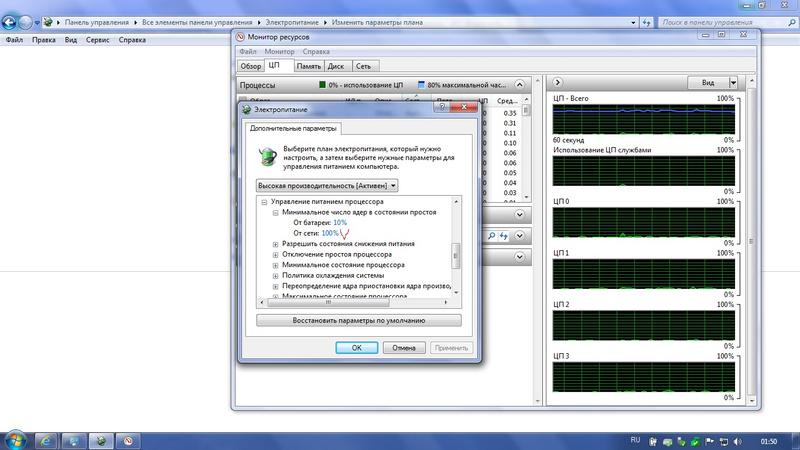Switch to the Память tab
This screenshot has width=800, height=450.
308,66
